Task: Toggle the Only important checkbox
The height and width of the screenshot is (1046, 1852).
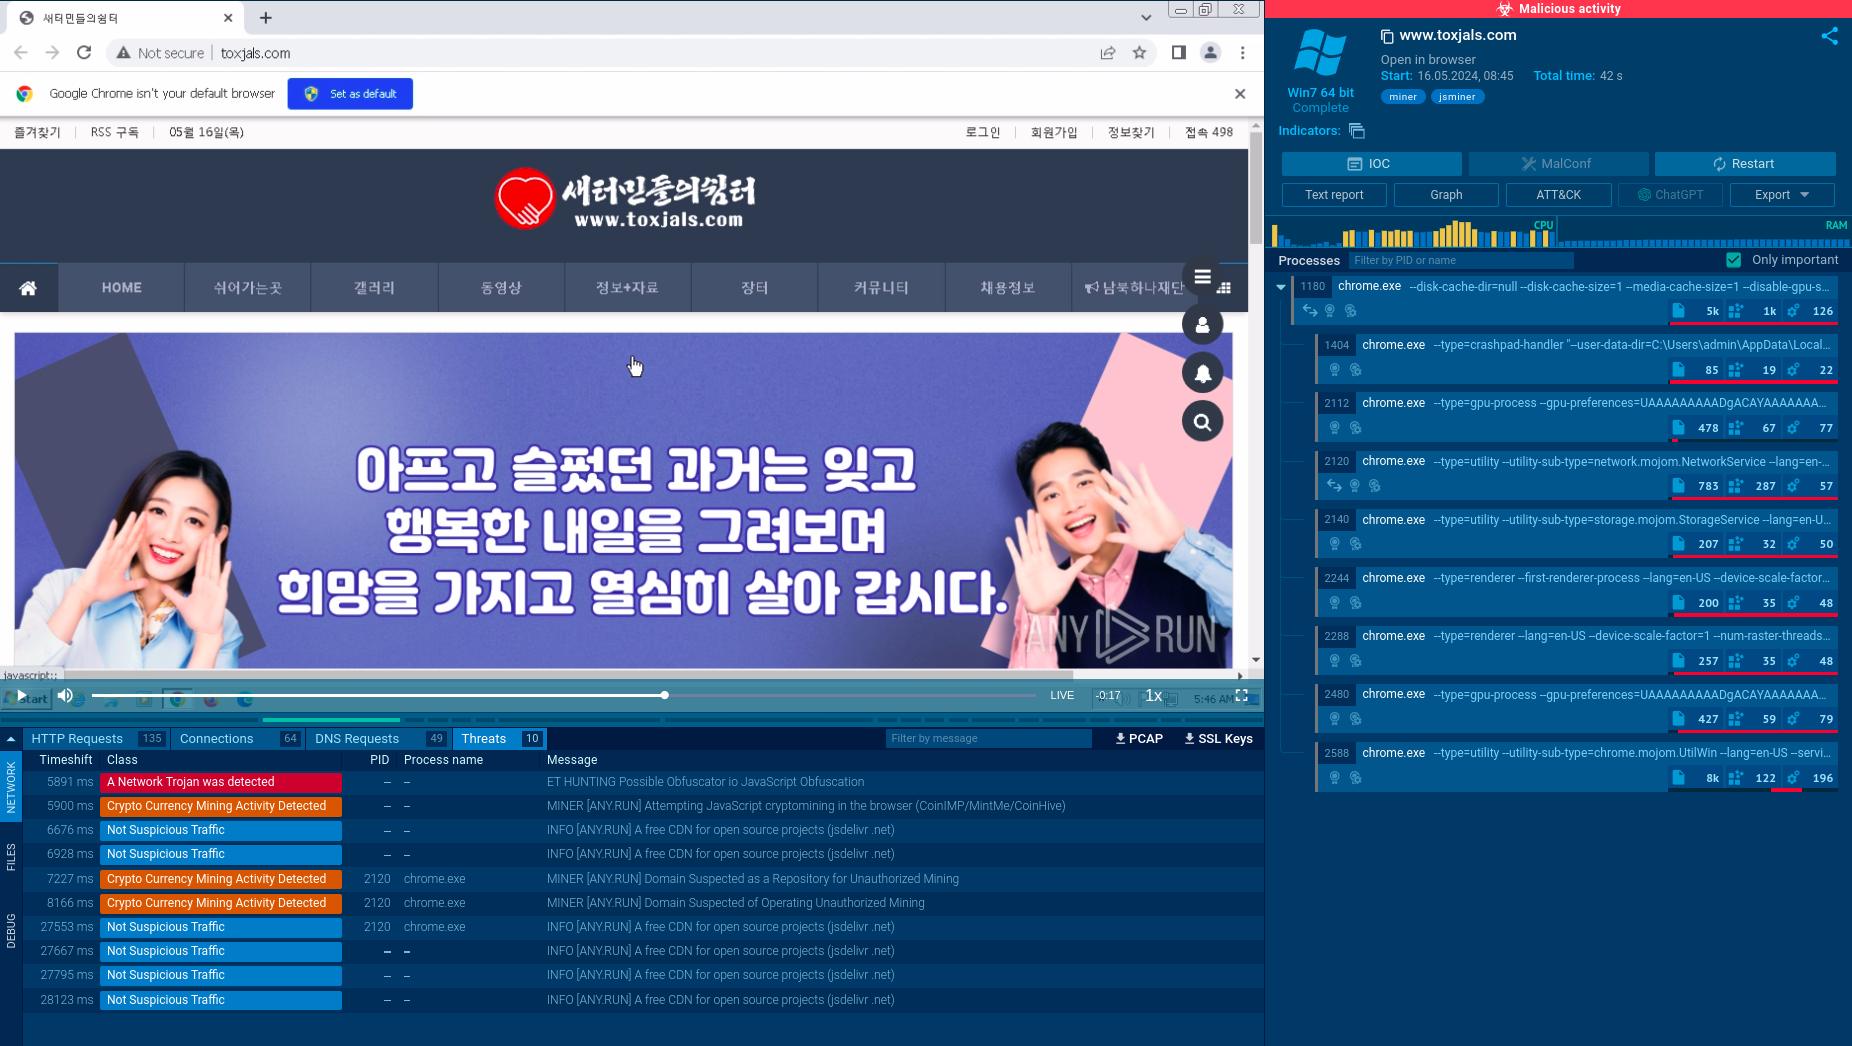Action: pos(1734,260)
